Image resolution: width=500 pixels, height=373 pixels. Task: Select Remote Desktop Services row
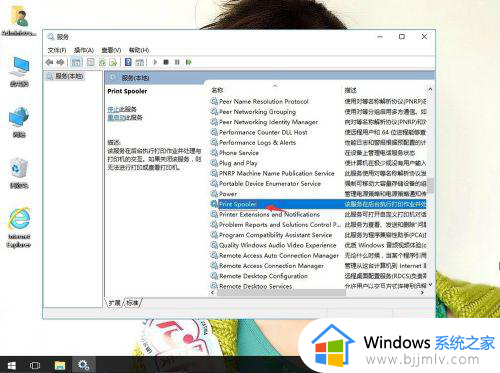click(x=318, y=286)
